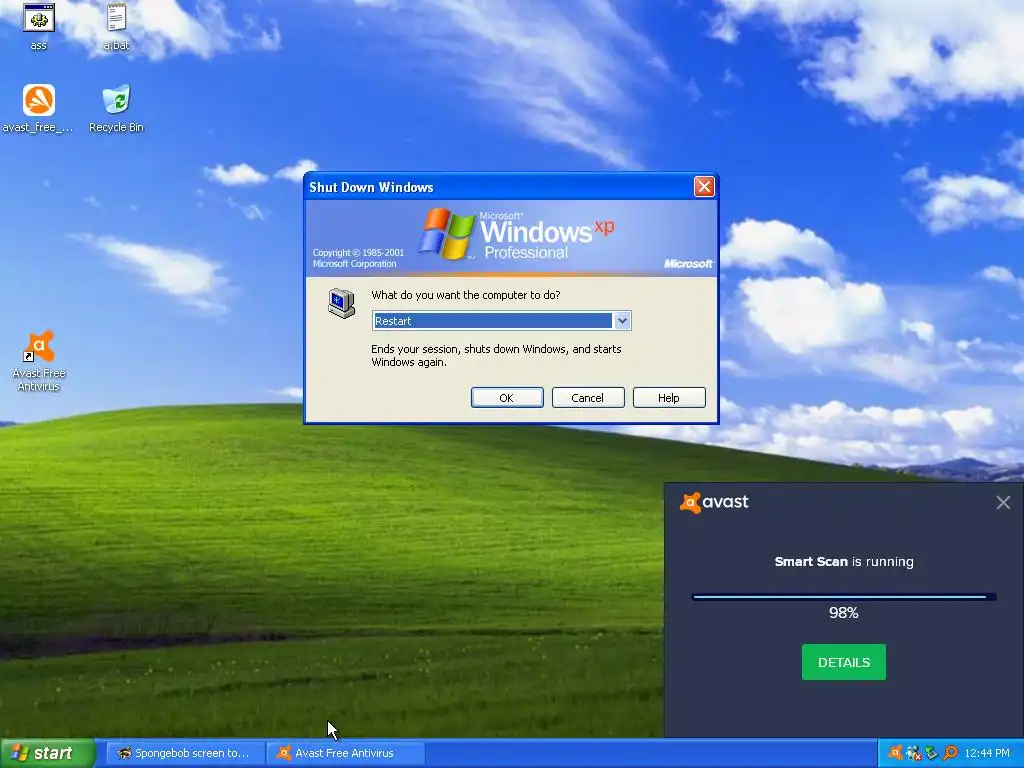1024x768 pixels.
Task: Click the avast logo in scan popup
Action: click(714, 502)
